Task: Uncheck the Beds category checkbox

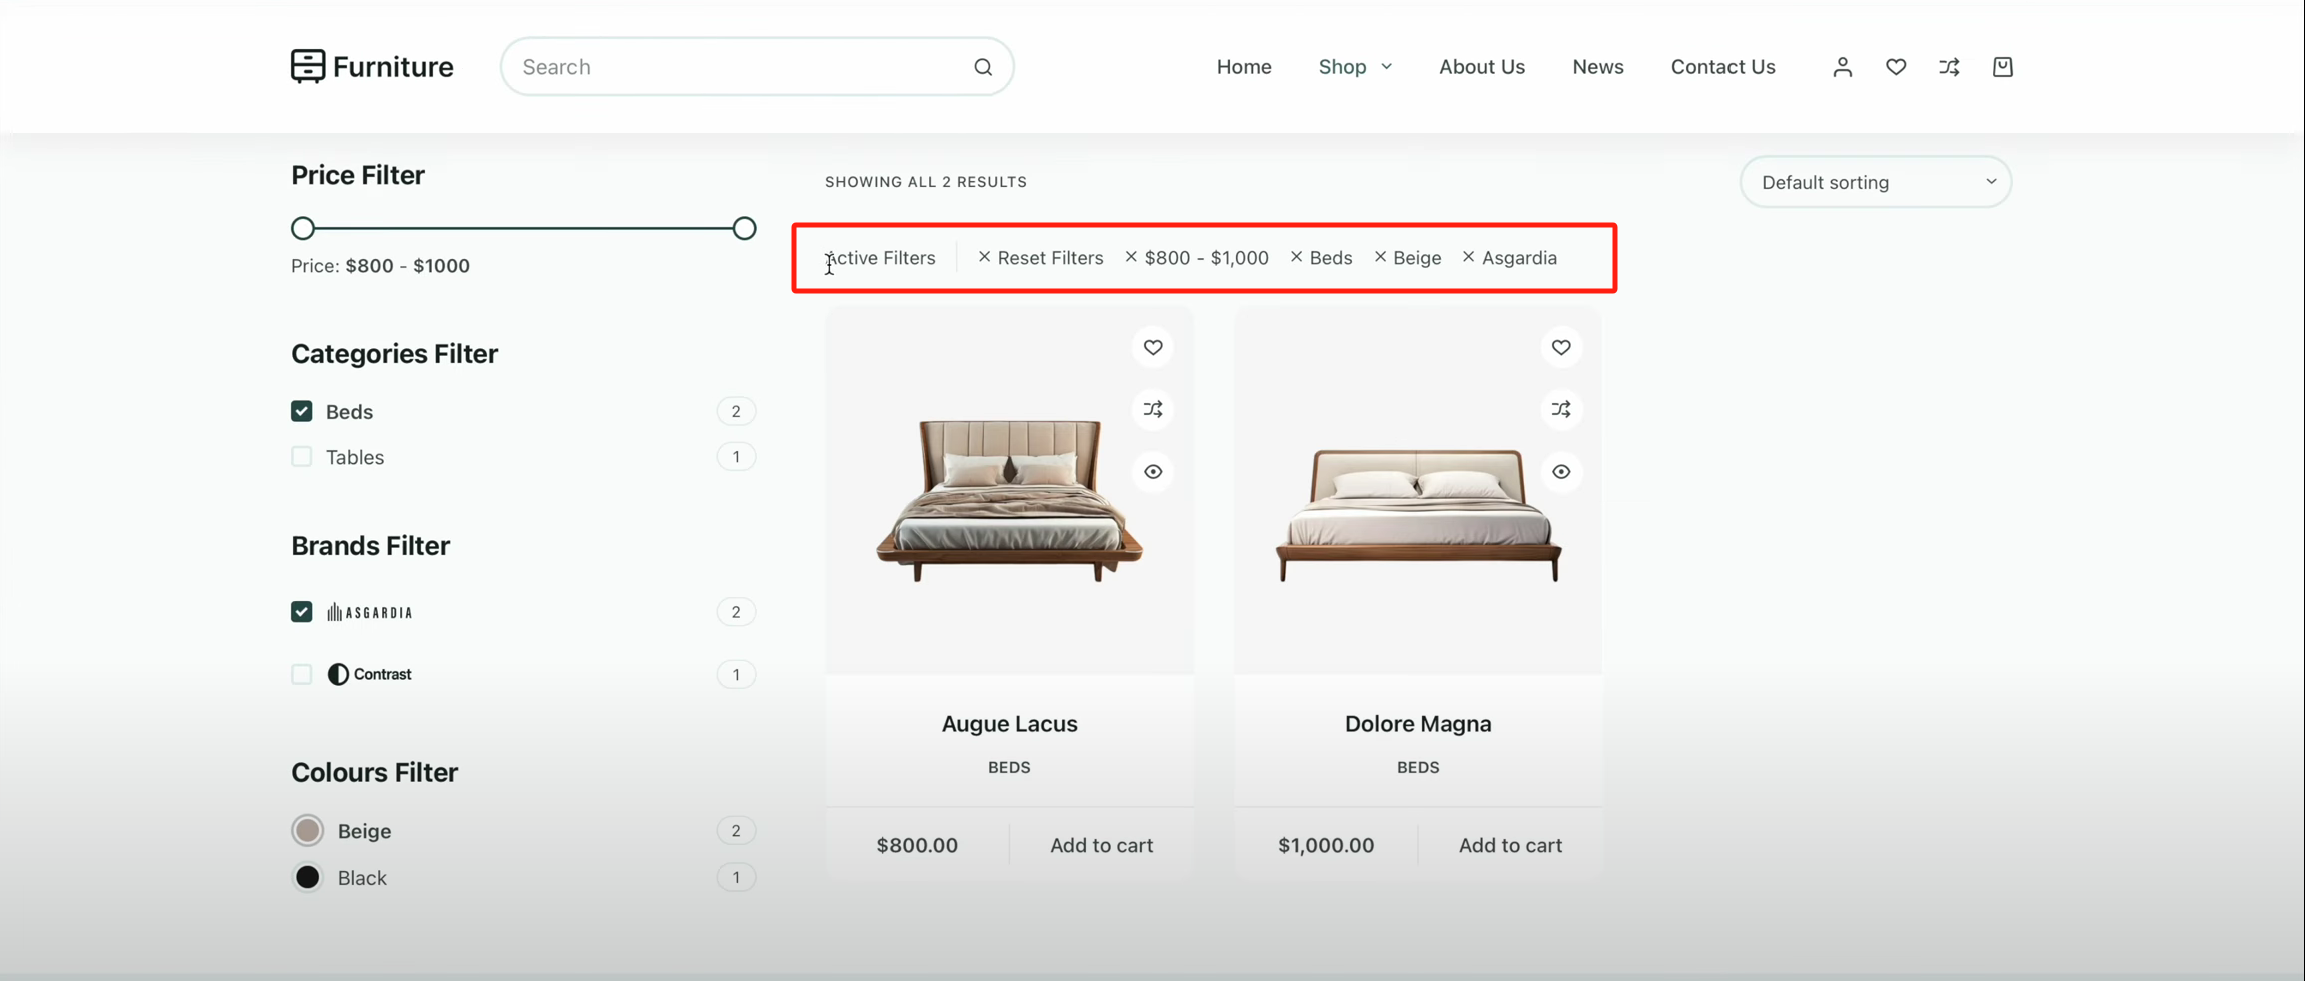Action: click(x=302, y=411)
